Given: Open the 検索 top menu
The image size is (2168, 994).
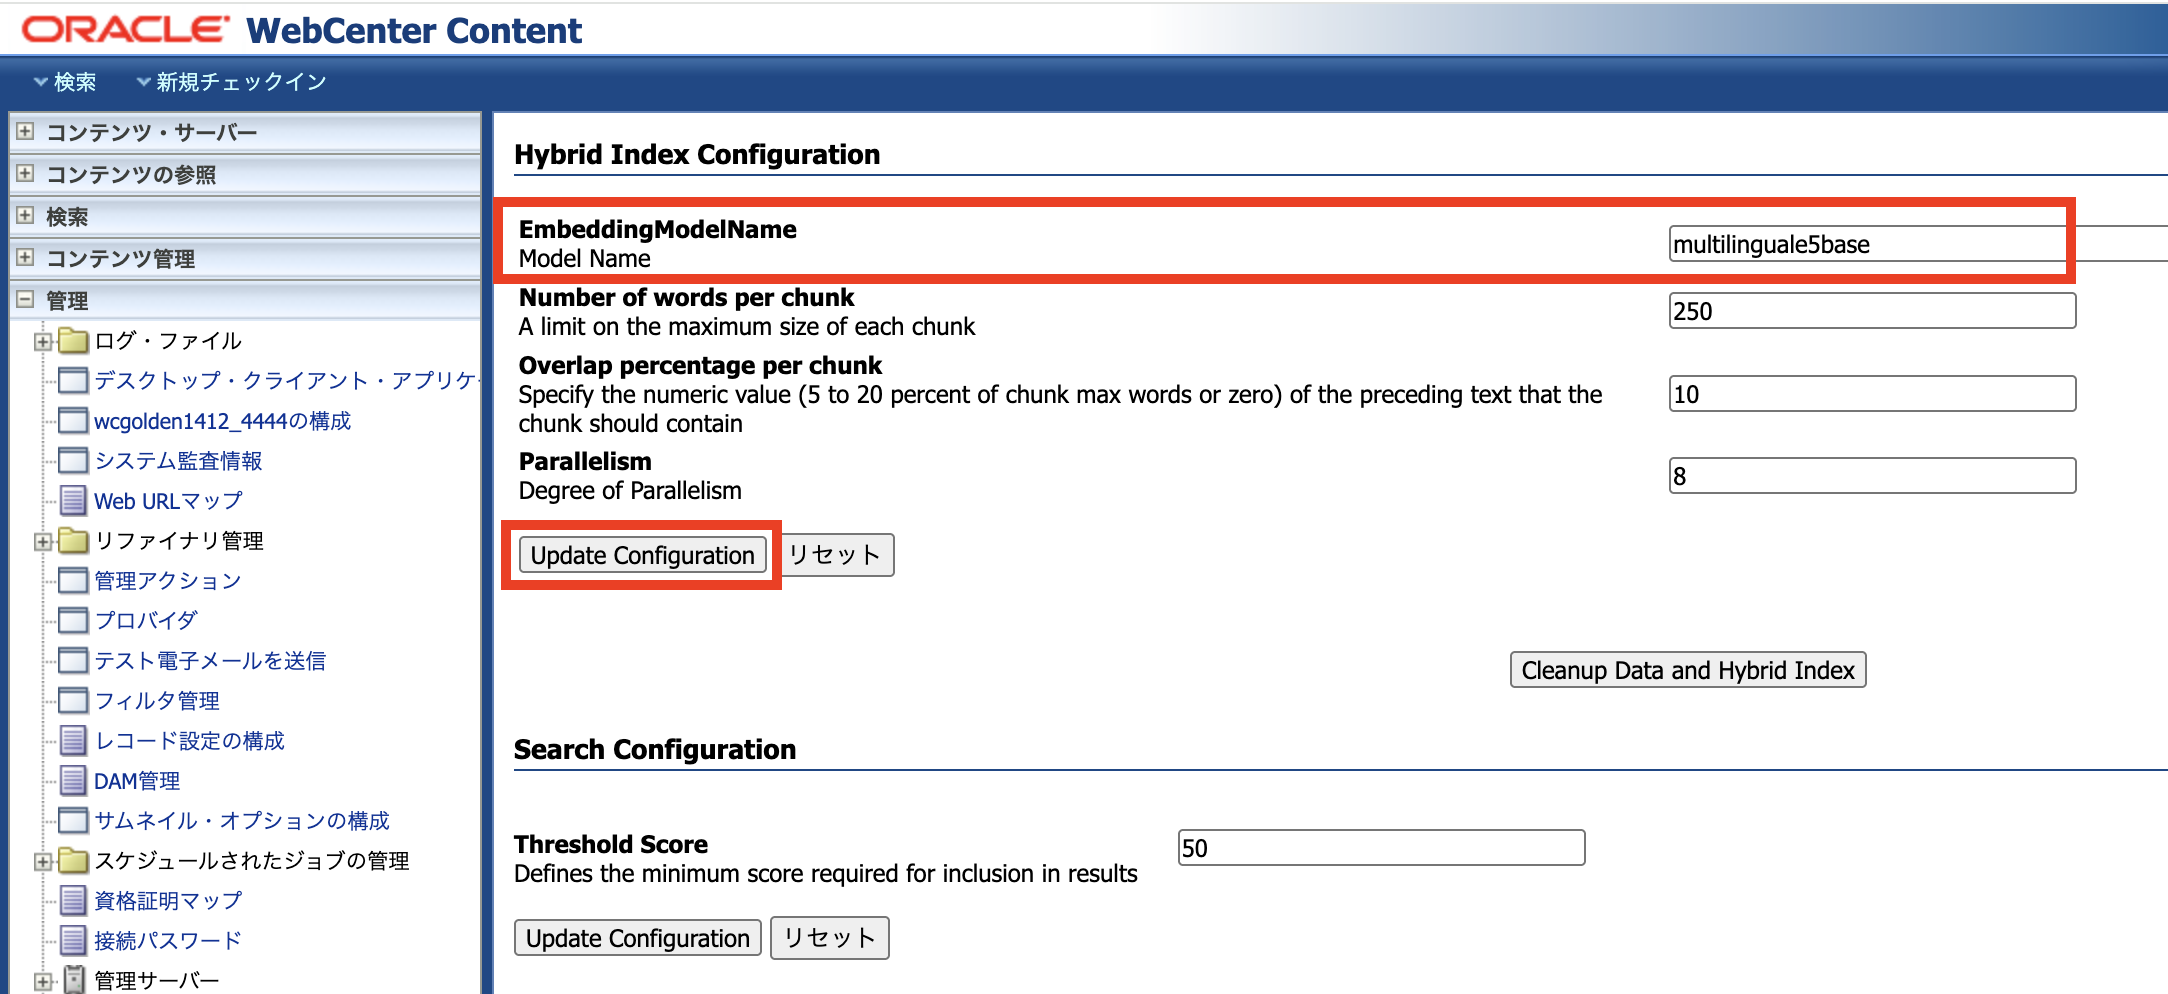Looking at the screenshot, I should pyautogui.click(x=65, y=82).
